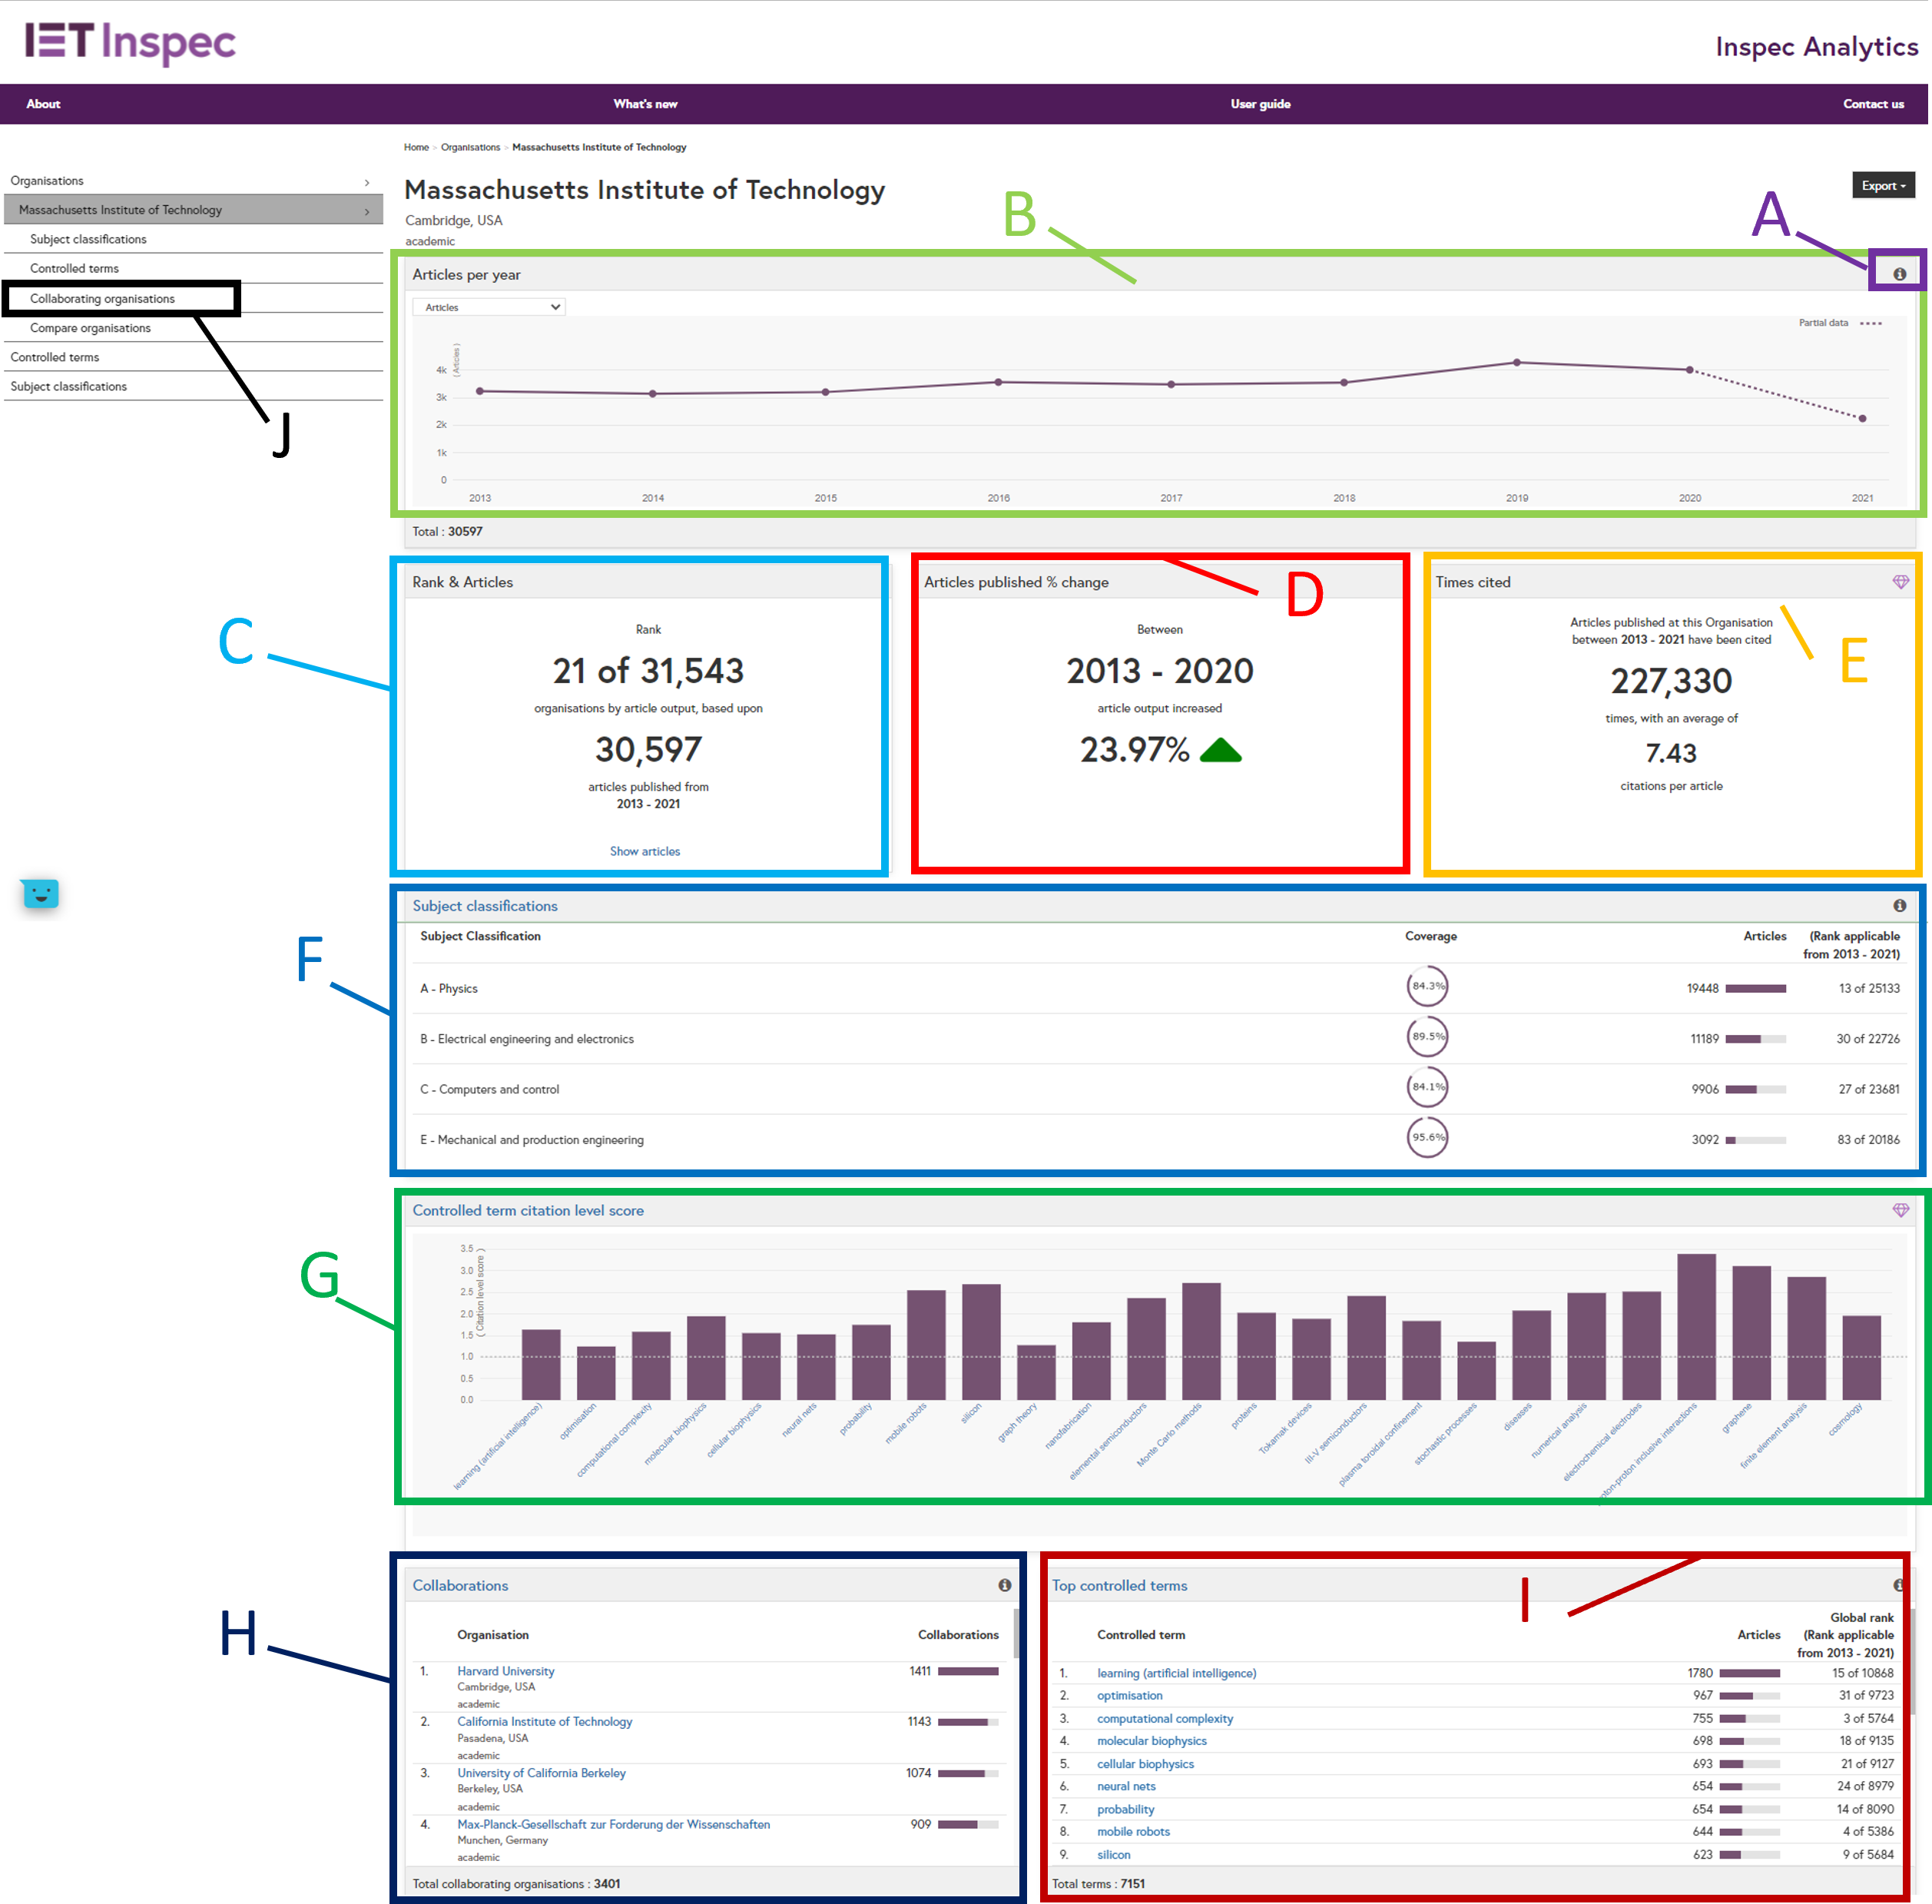Select Collaborating organisations in the sidebar
This screenshot has width=1932, height=1904.
[x=102, y=299]
